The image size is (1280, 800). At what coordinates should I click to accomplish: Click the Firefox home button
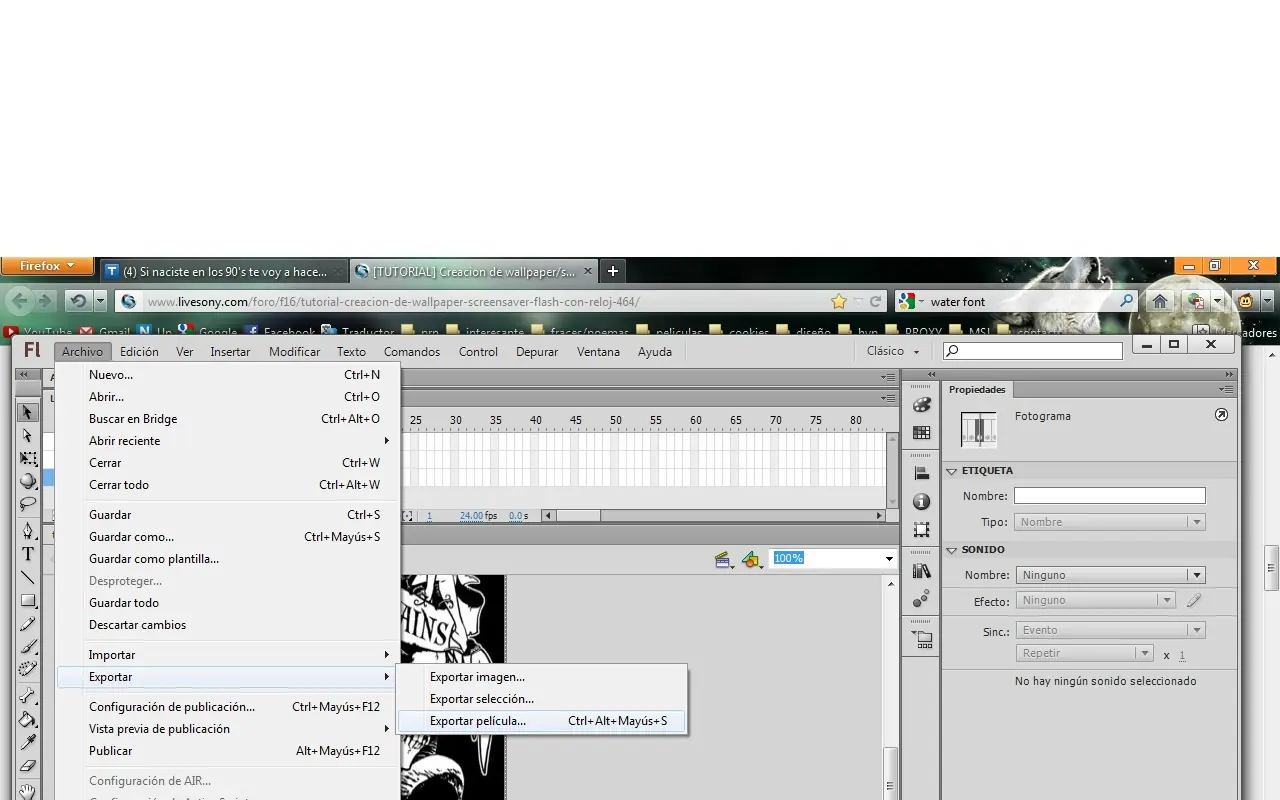(x=1160, y=301)
